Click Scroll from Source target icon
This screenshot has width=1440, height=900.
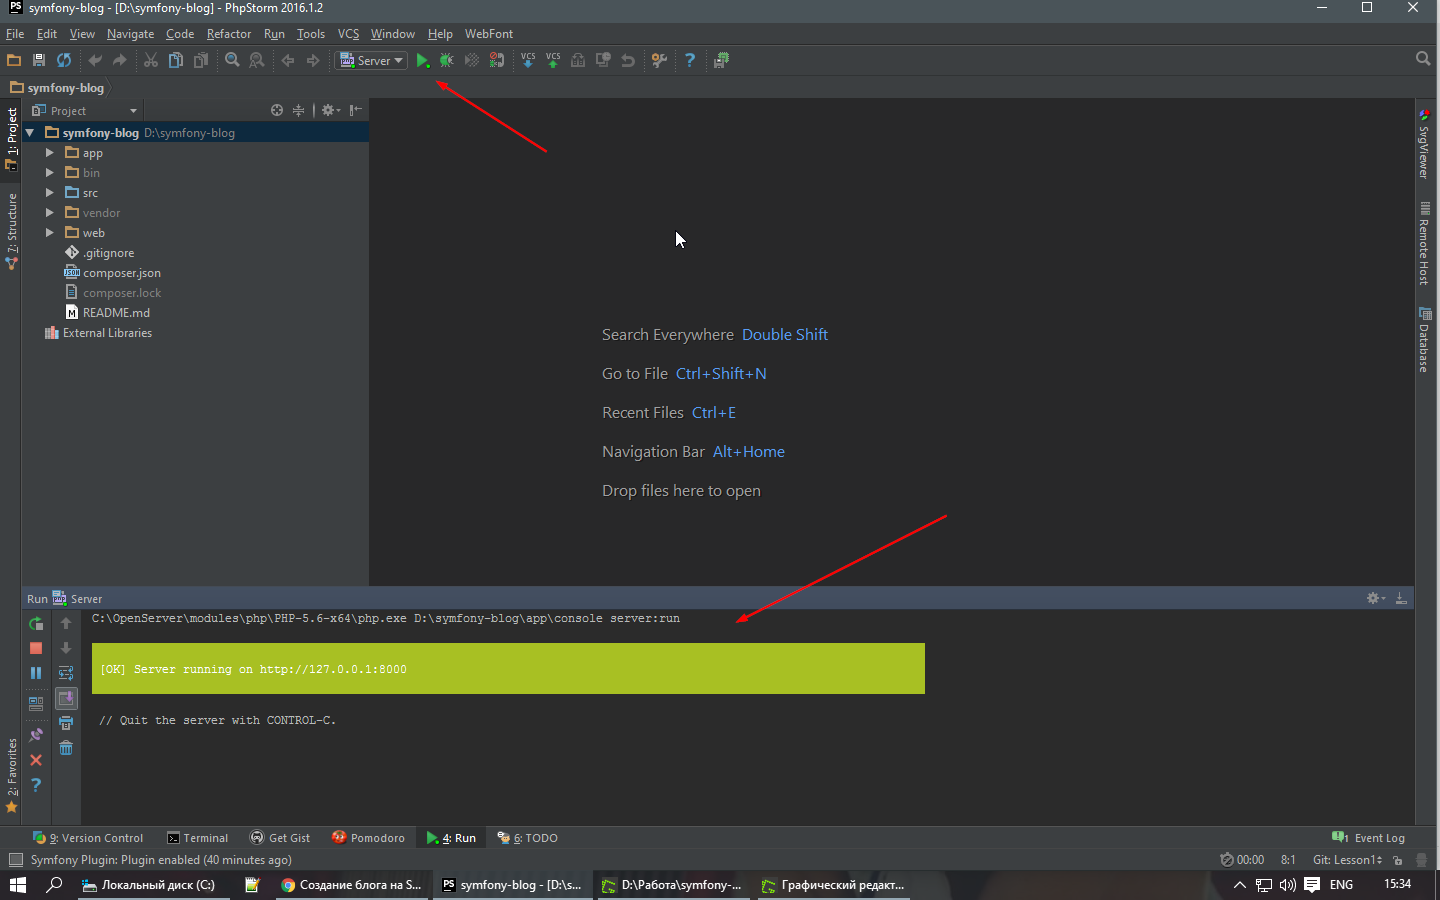click(277, 110)
